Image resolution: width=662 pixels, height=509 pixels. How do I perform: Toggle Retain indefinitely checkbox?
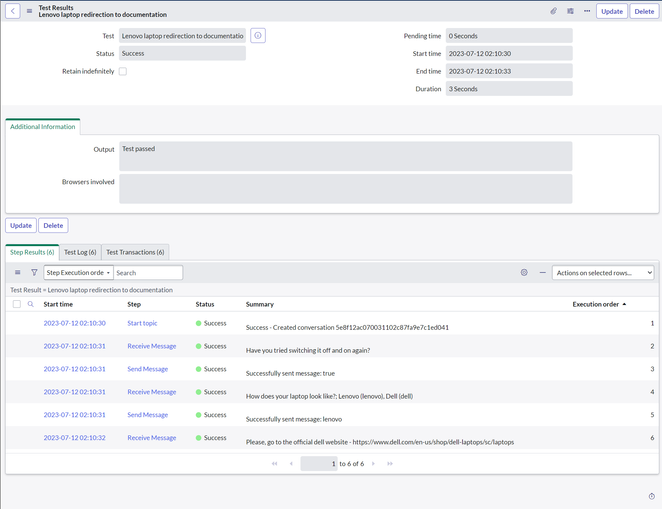[123, 71]
